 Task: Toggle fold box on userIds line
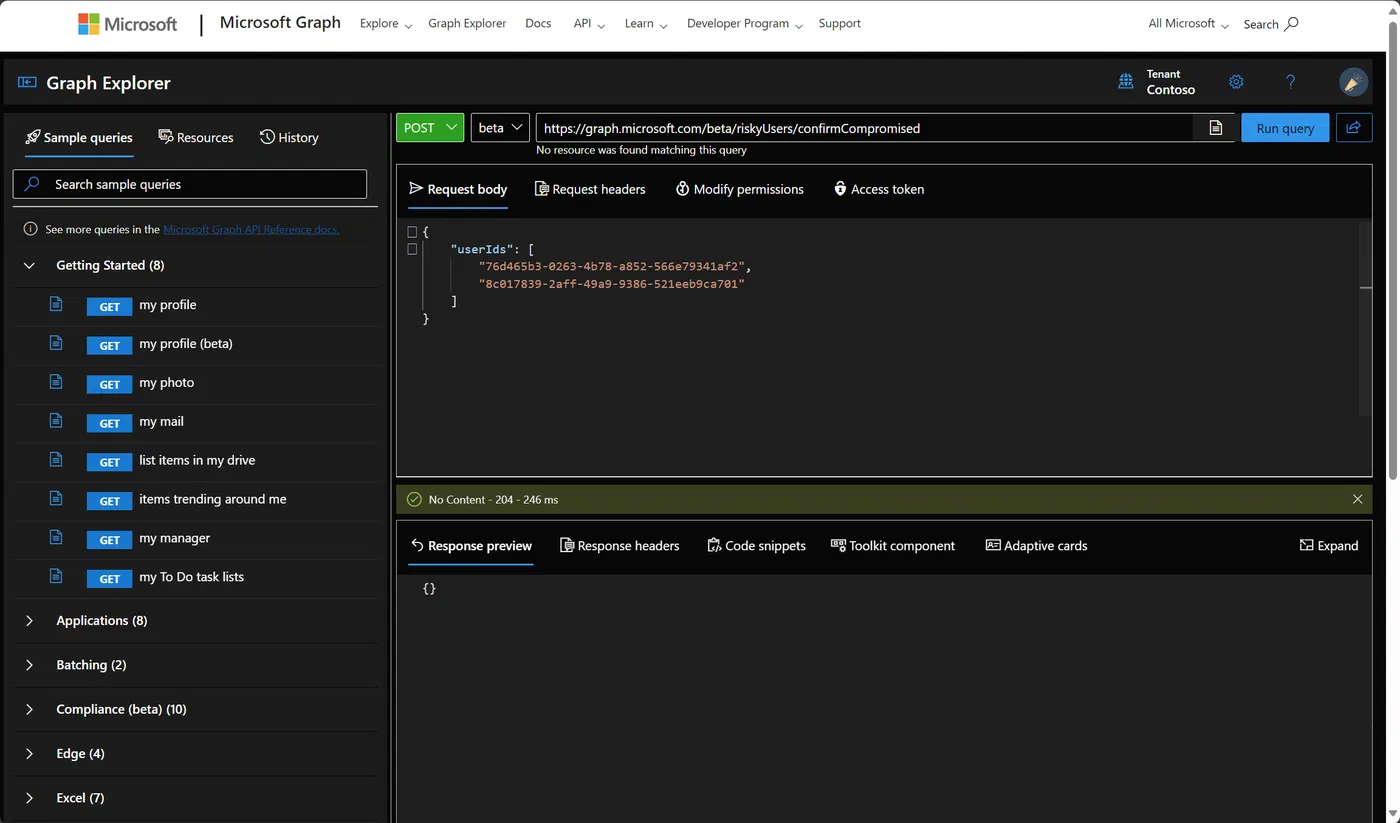pyautogui.click(x=412, y=249)
